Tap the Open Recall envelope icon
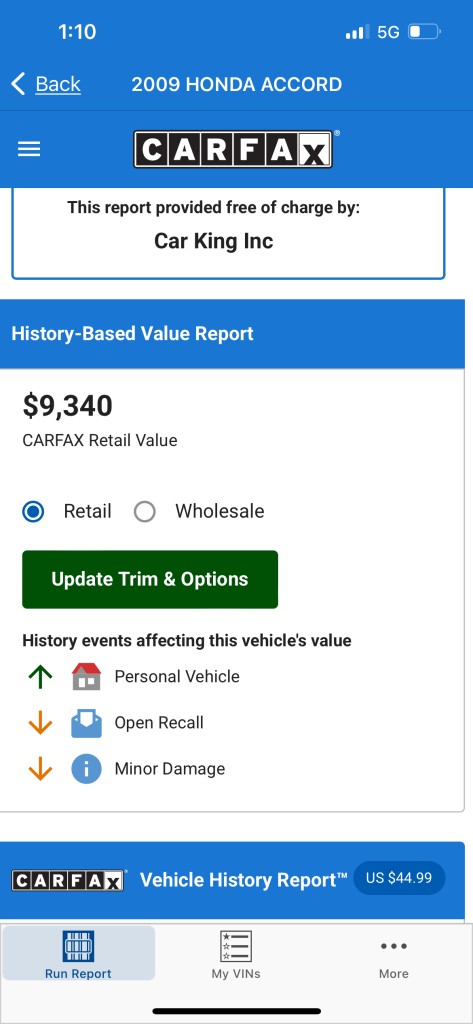The height and width of the screenshot is (1024, 473). 86,723
